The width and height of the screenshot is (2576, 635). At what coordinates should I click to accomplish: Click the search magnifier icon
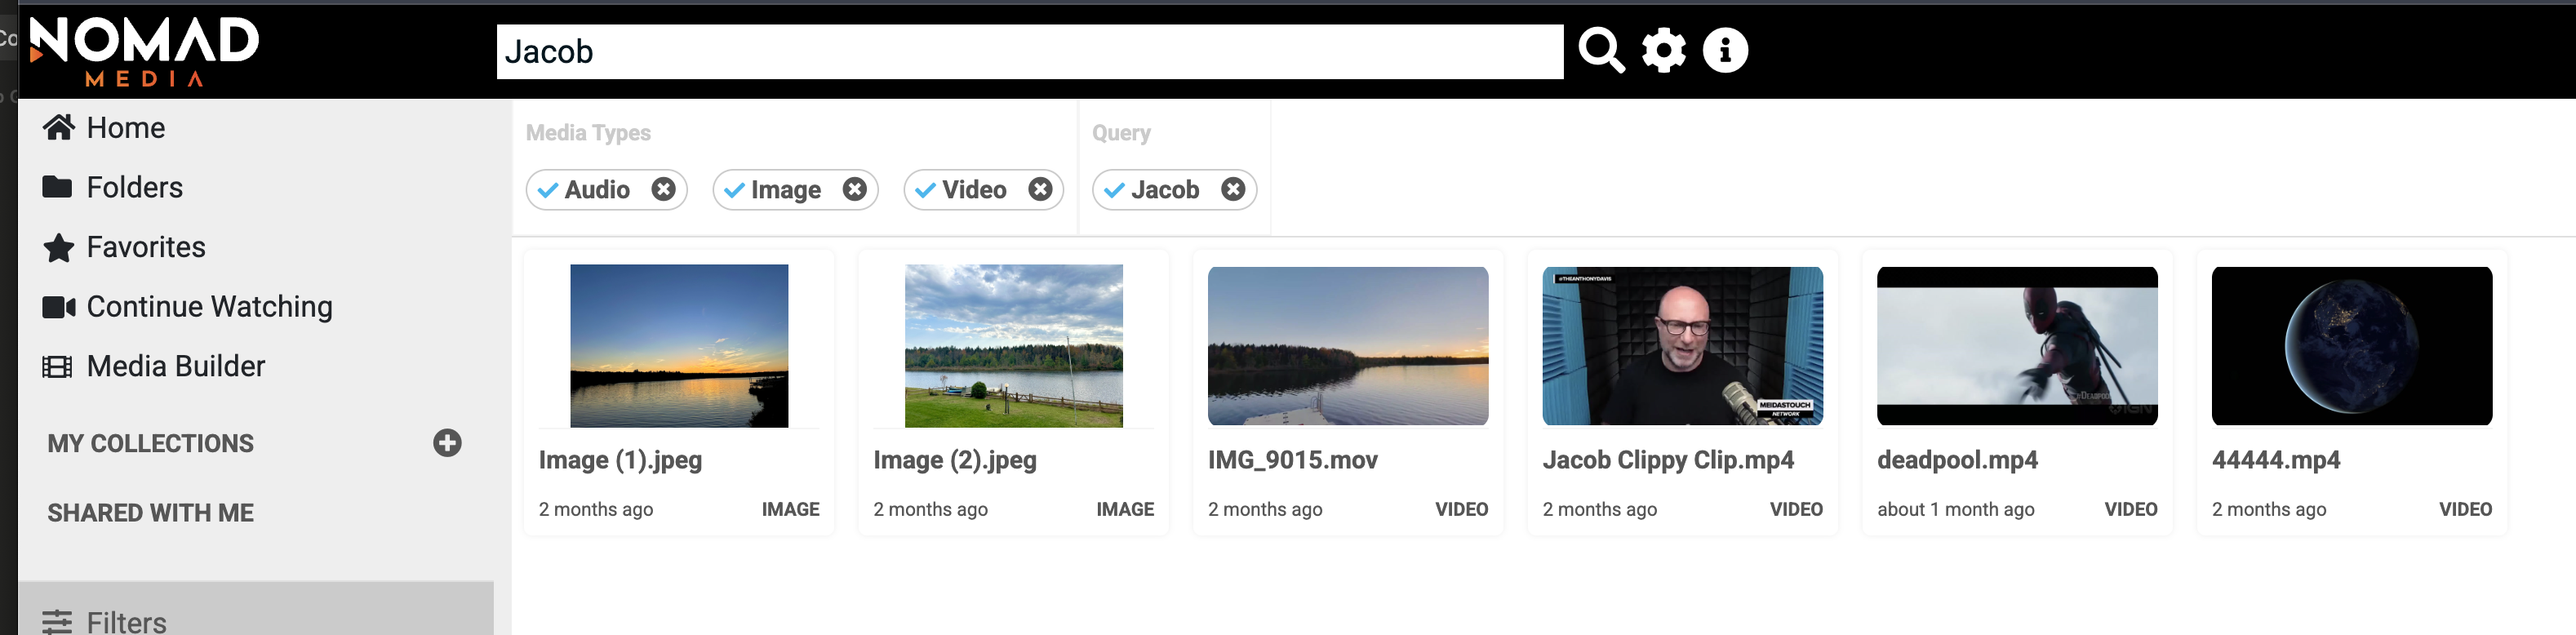pyautogui.click(x=1601, y=51)
